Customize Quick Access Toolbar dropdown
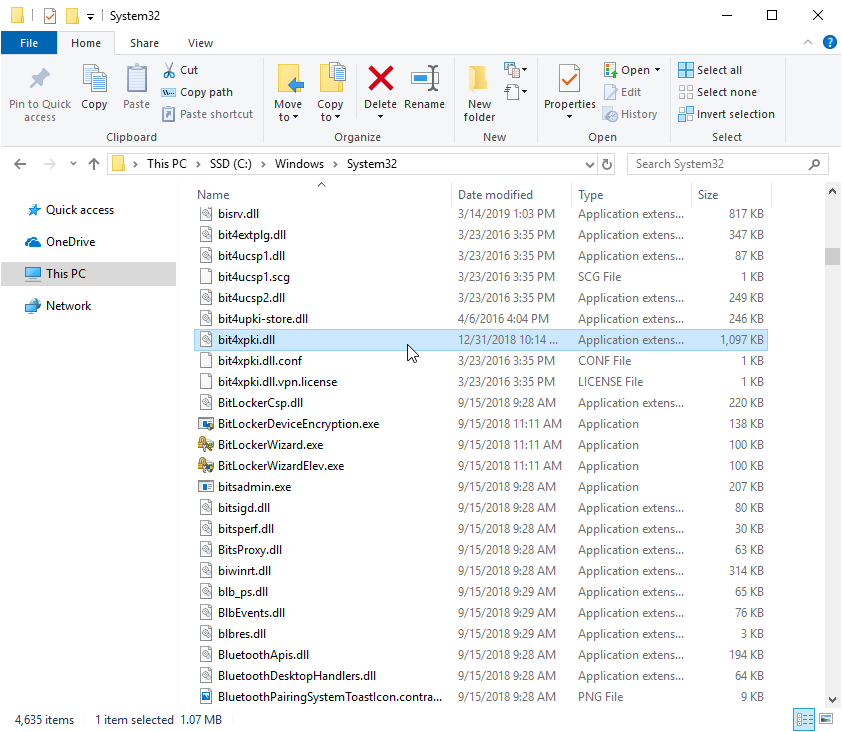The height and width of the screenshot is (732, 842). [x=90, y=17]
